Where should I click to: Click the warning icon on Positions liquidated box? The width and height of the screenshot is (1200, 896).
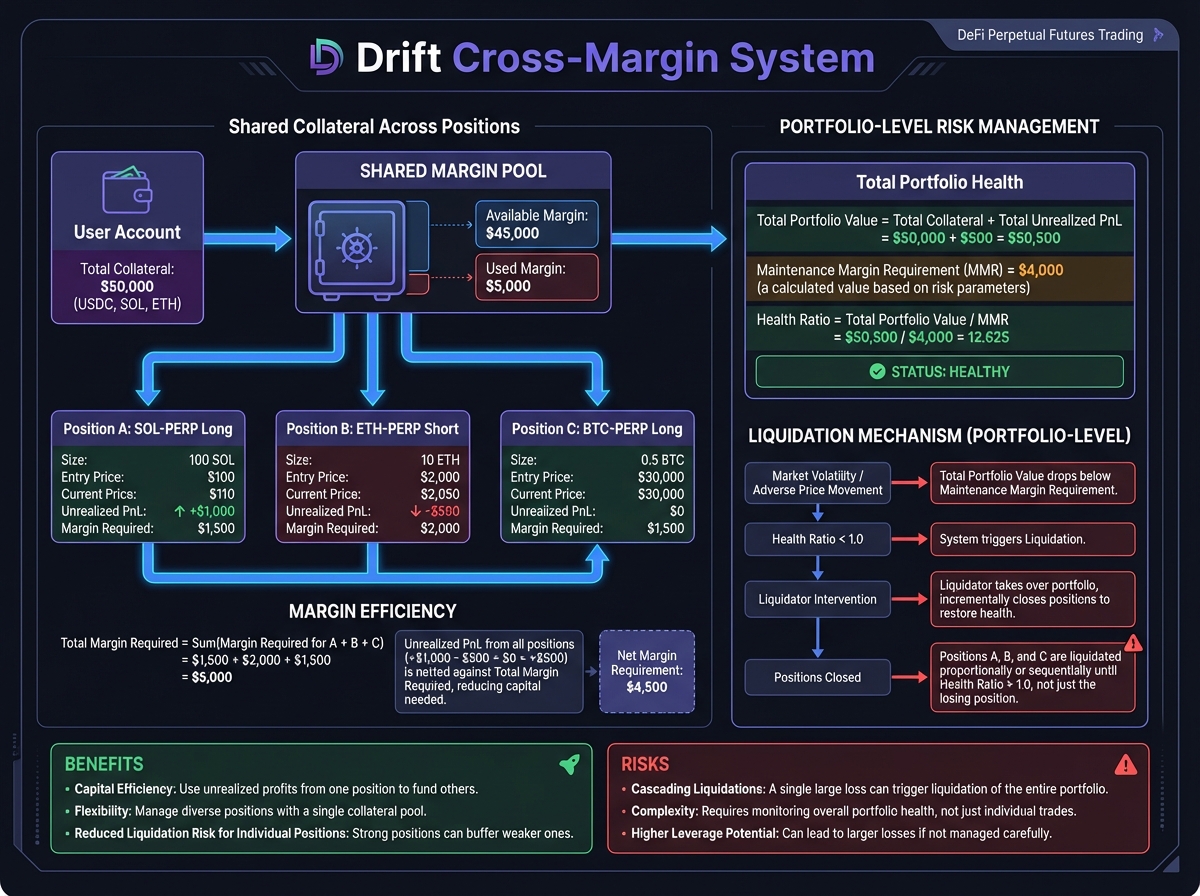pos(1134,644)
